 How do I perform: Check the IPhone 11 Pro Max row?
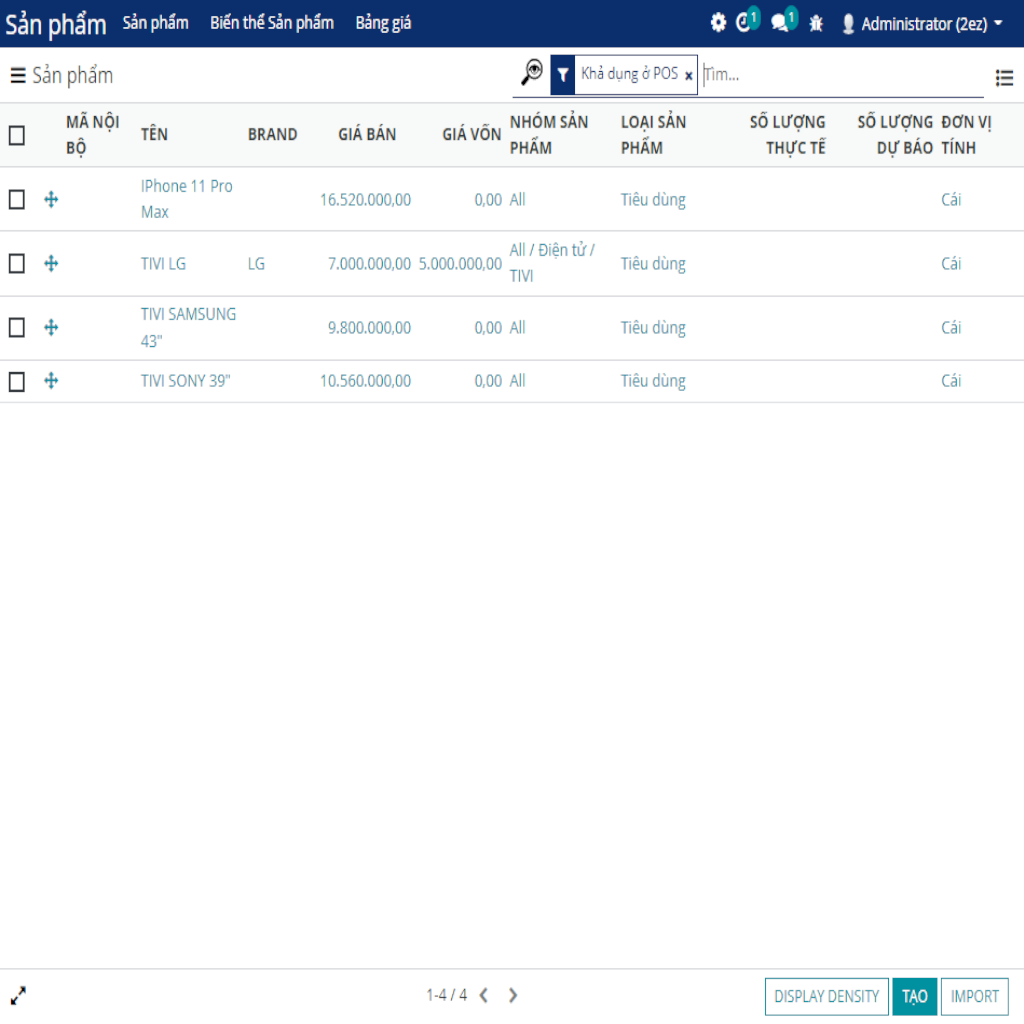click(17, 200)
